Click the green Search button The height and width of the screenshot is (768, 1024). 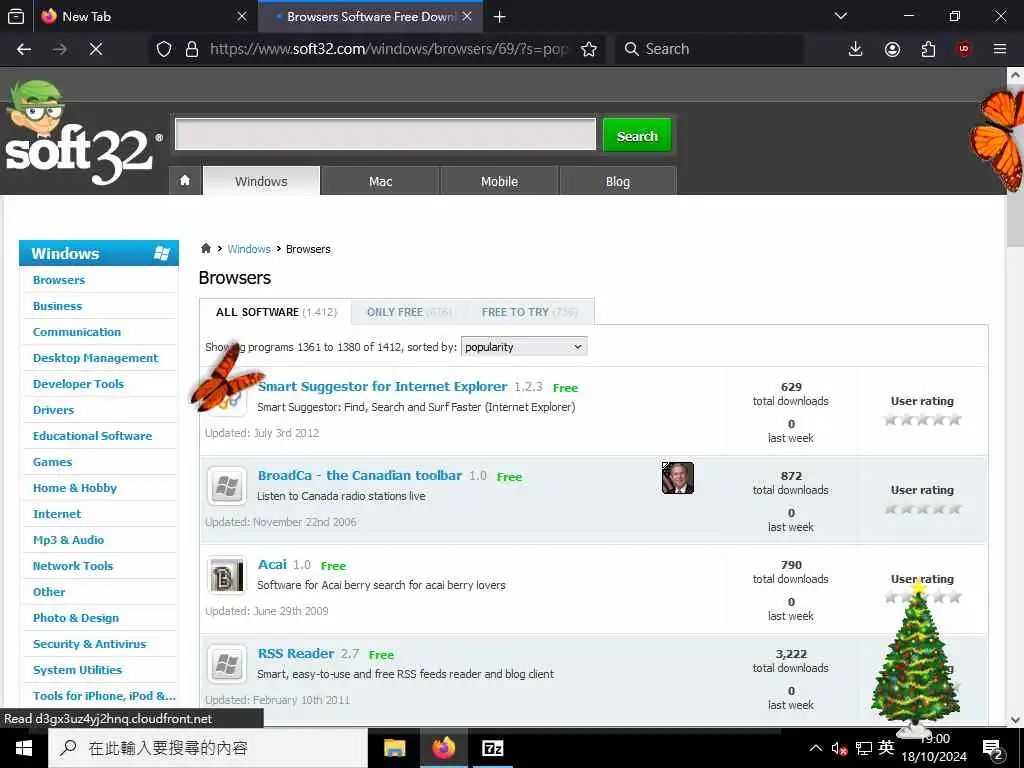[637, 135]
